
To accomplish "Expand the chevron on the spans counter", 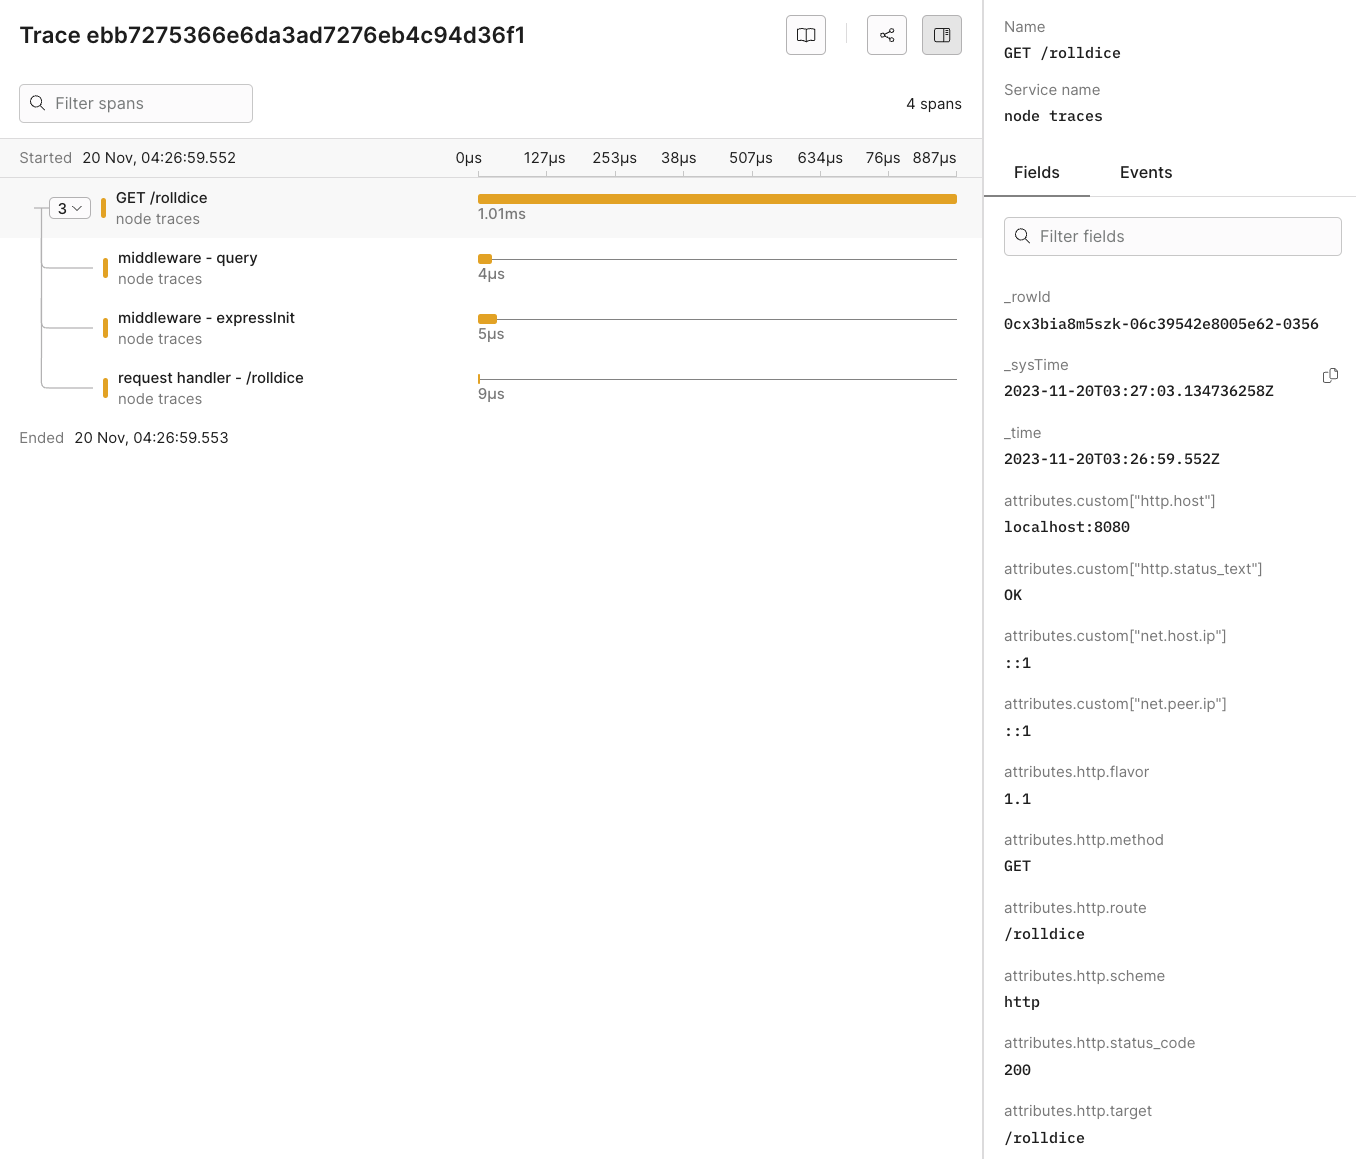I will (x=78, y=208).
